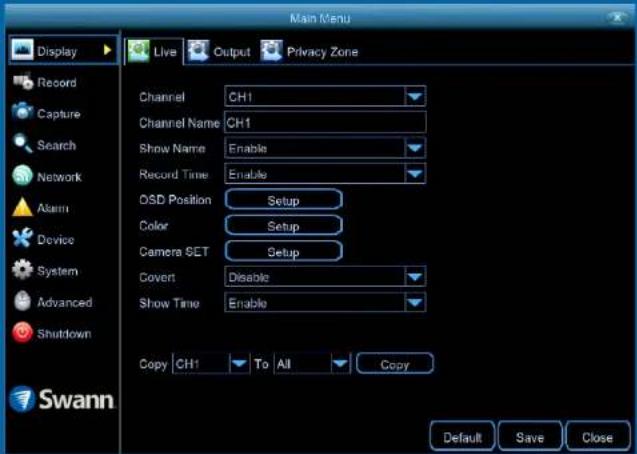Click Setup button for OSD Position
637x454 pixels.
(284, 200)
